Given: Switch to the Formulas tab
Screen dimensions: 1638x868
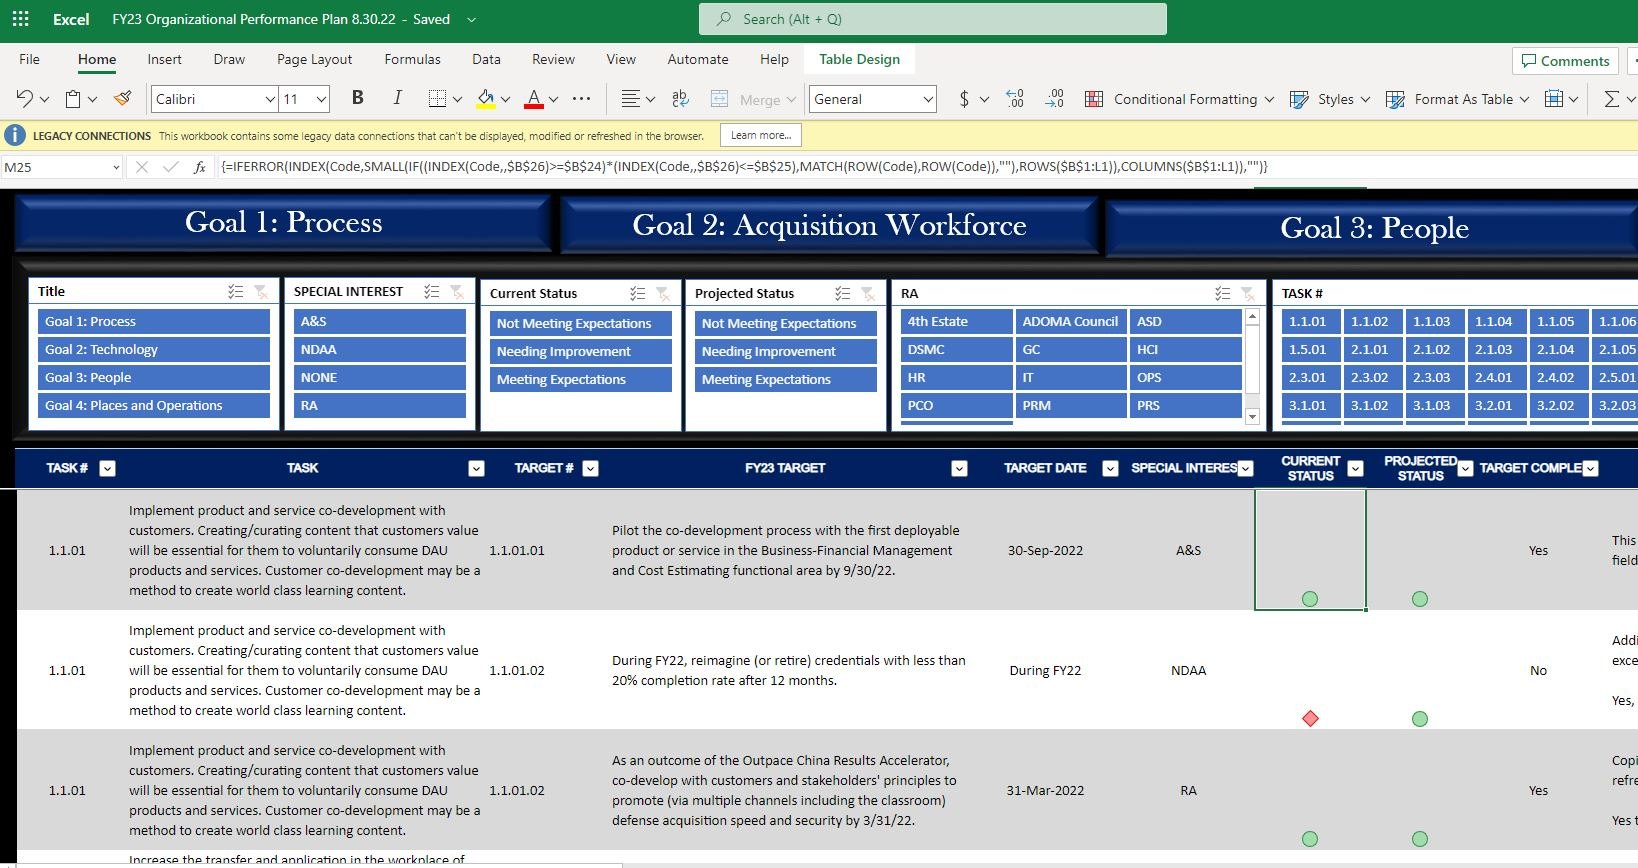Looking at the screenshot, I should point(412,59).
